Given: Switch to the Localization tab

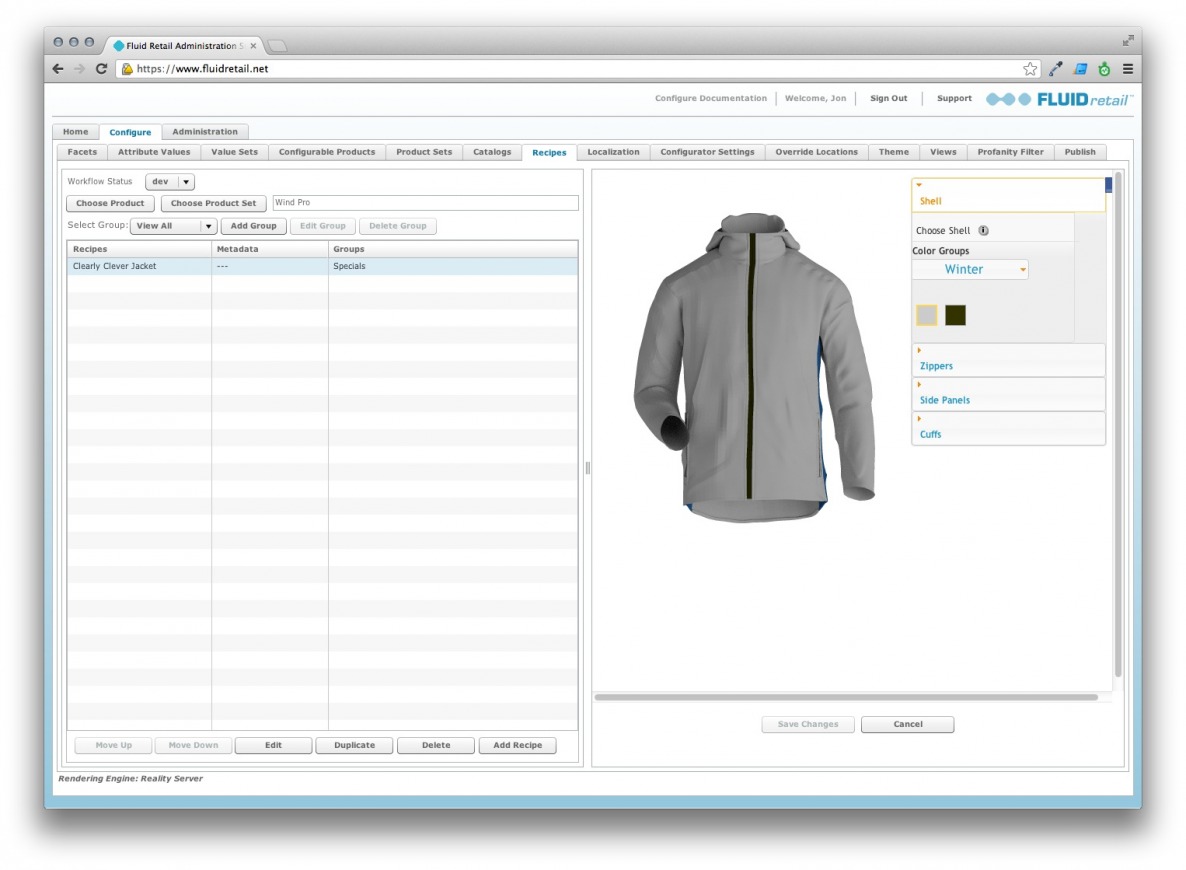Looking at the screenshot, I should point(613,152).
